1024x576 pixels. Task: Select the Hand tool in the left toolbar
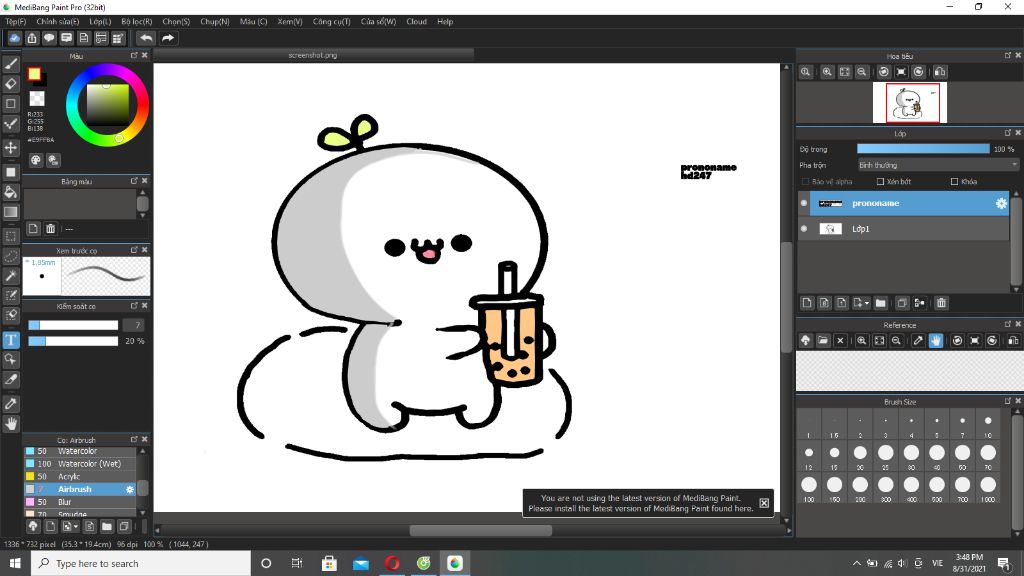pos(10,424)
